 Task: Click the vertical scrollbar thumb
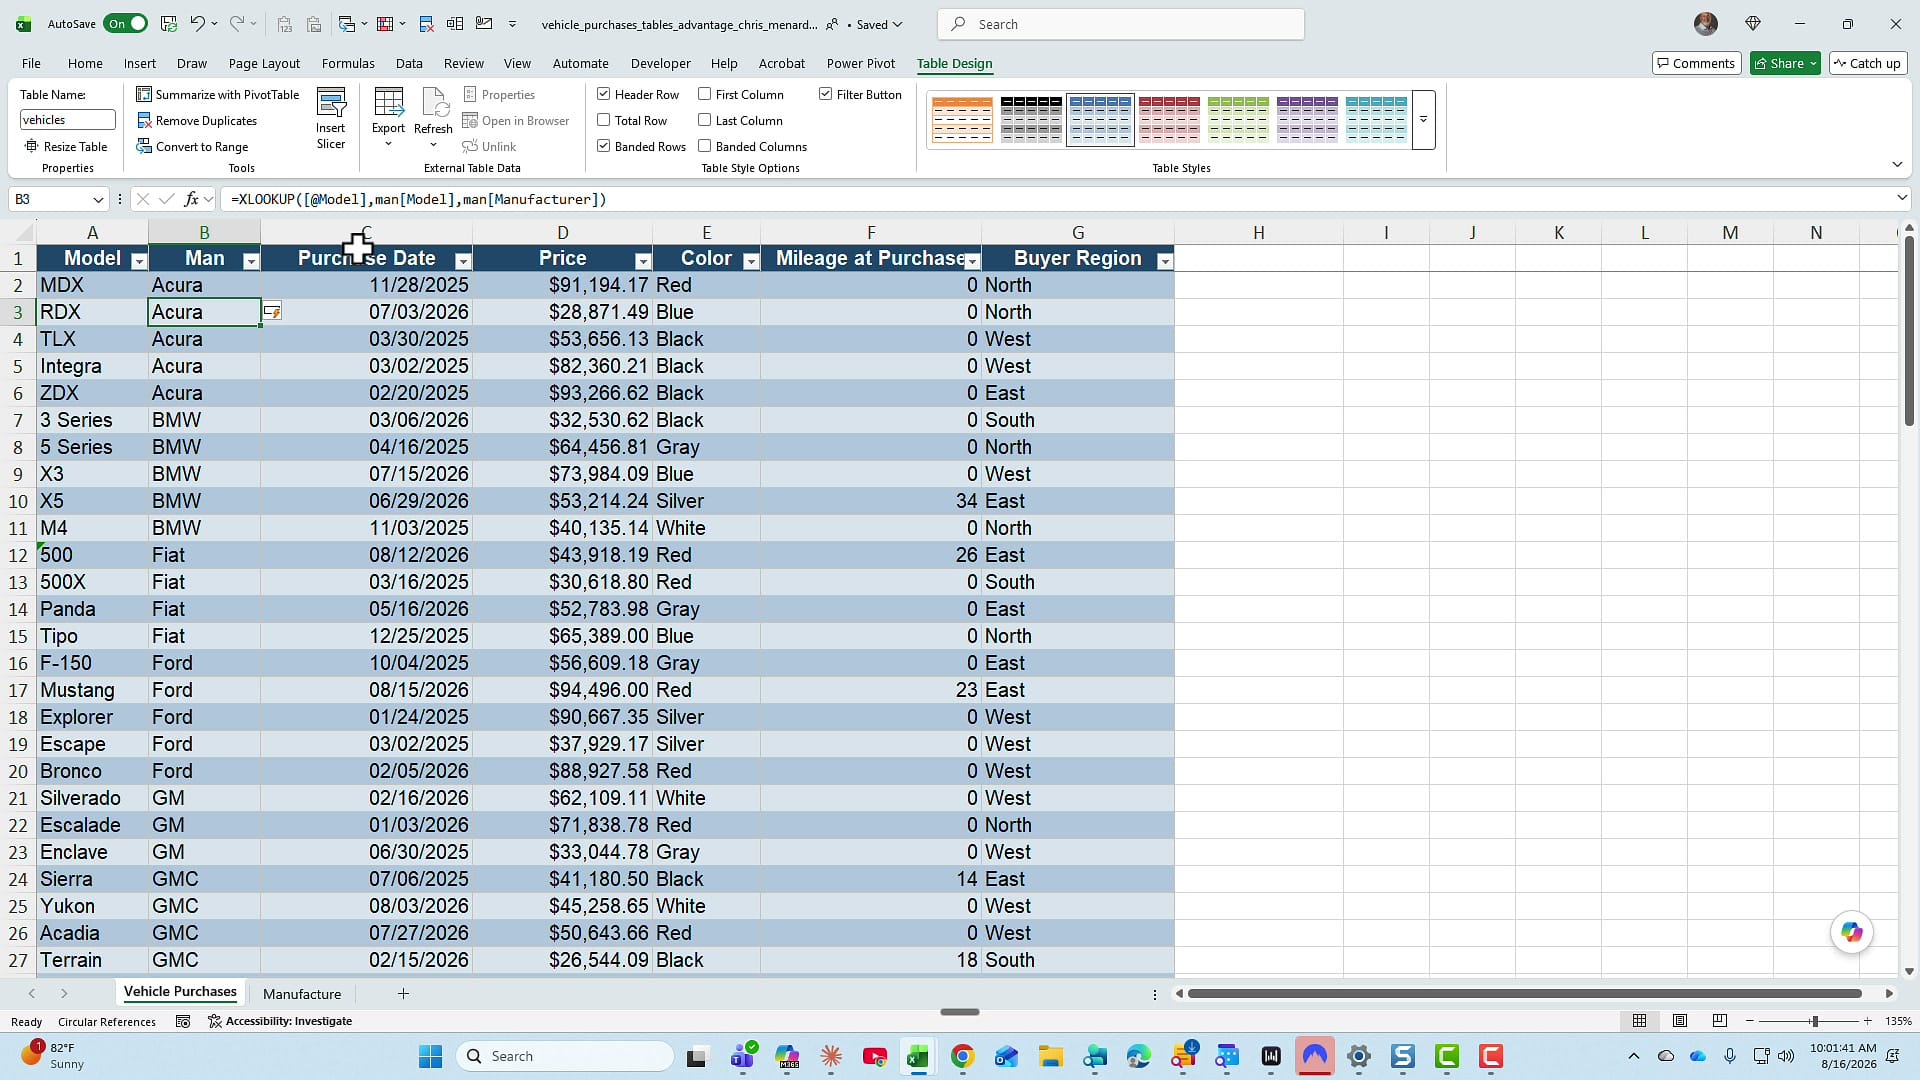point(1909,330)
